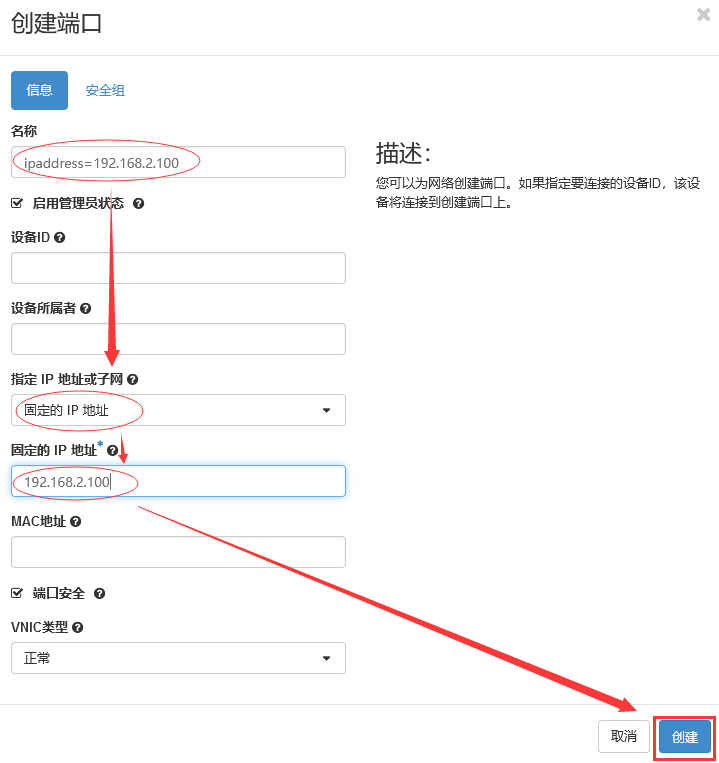Close the 创建端口 dialog with X

coord(703,15)
